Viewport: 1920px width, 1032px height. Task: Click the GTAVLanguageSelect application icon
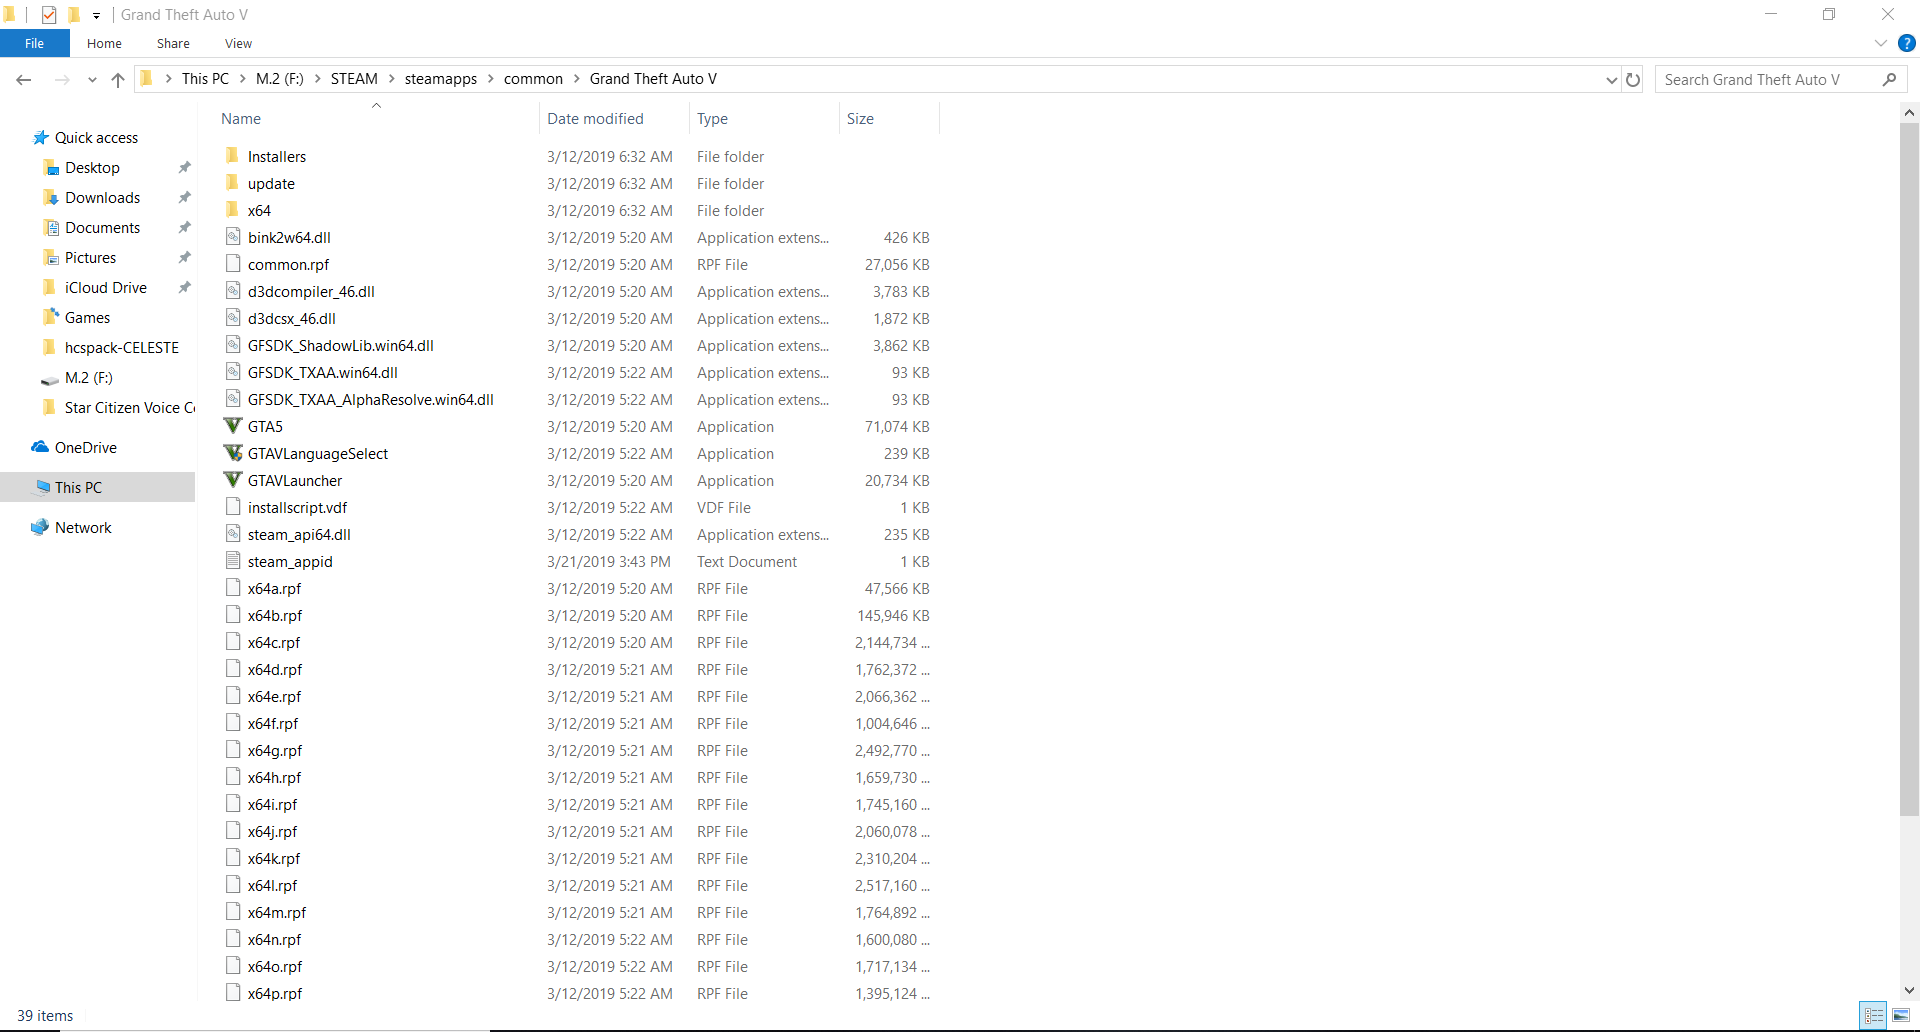click(233, 453)
